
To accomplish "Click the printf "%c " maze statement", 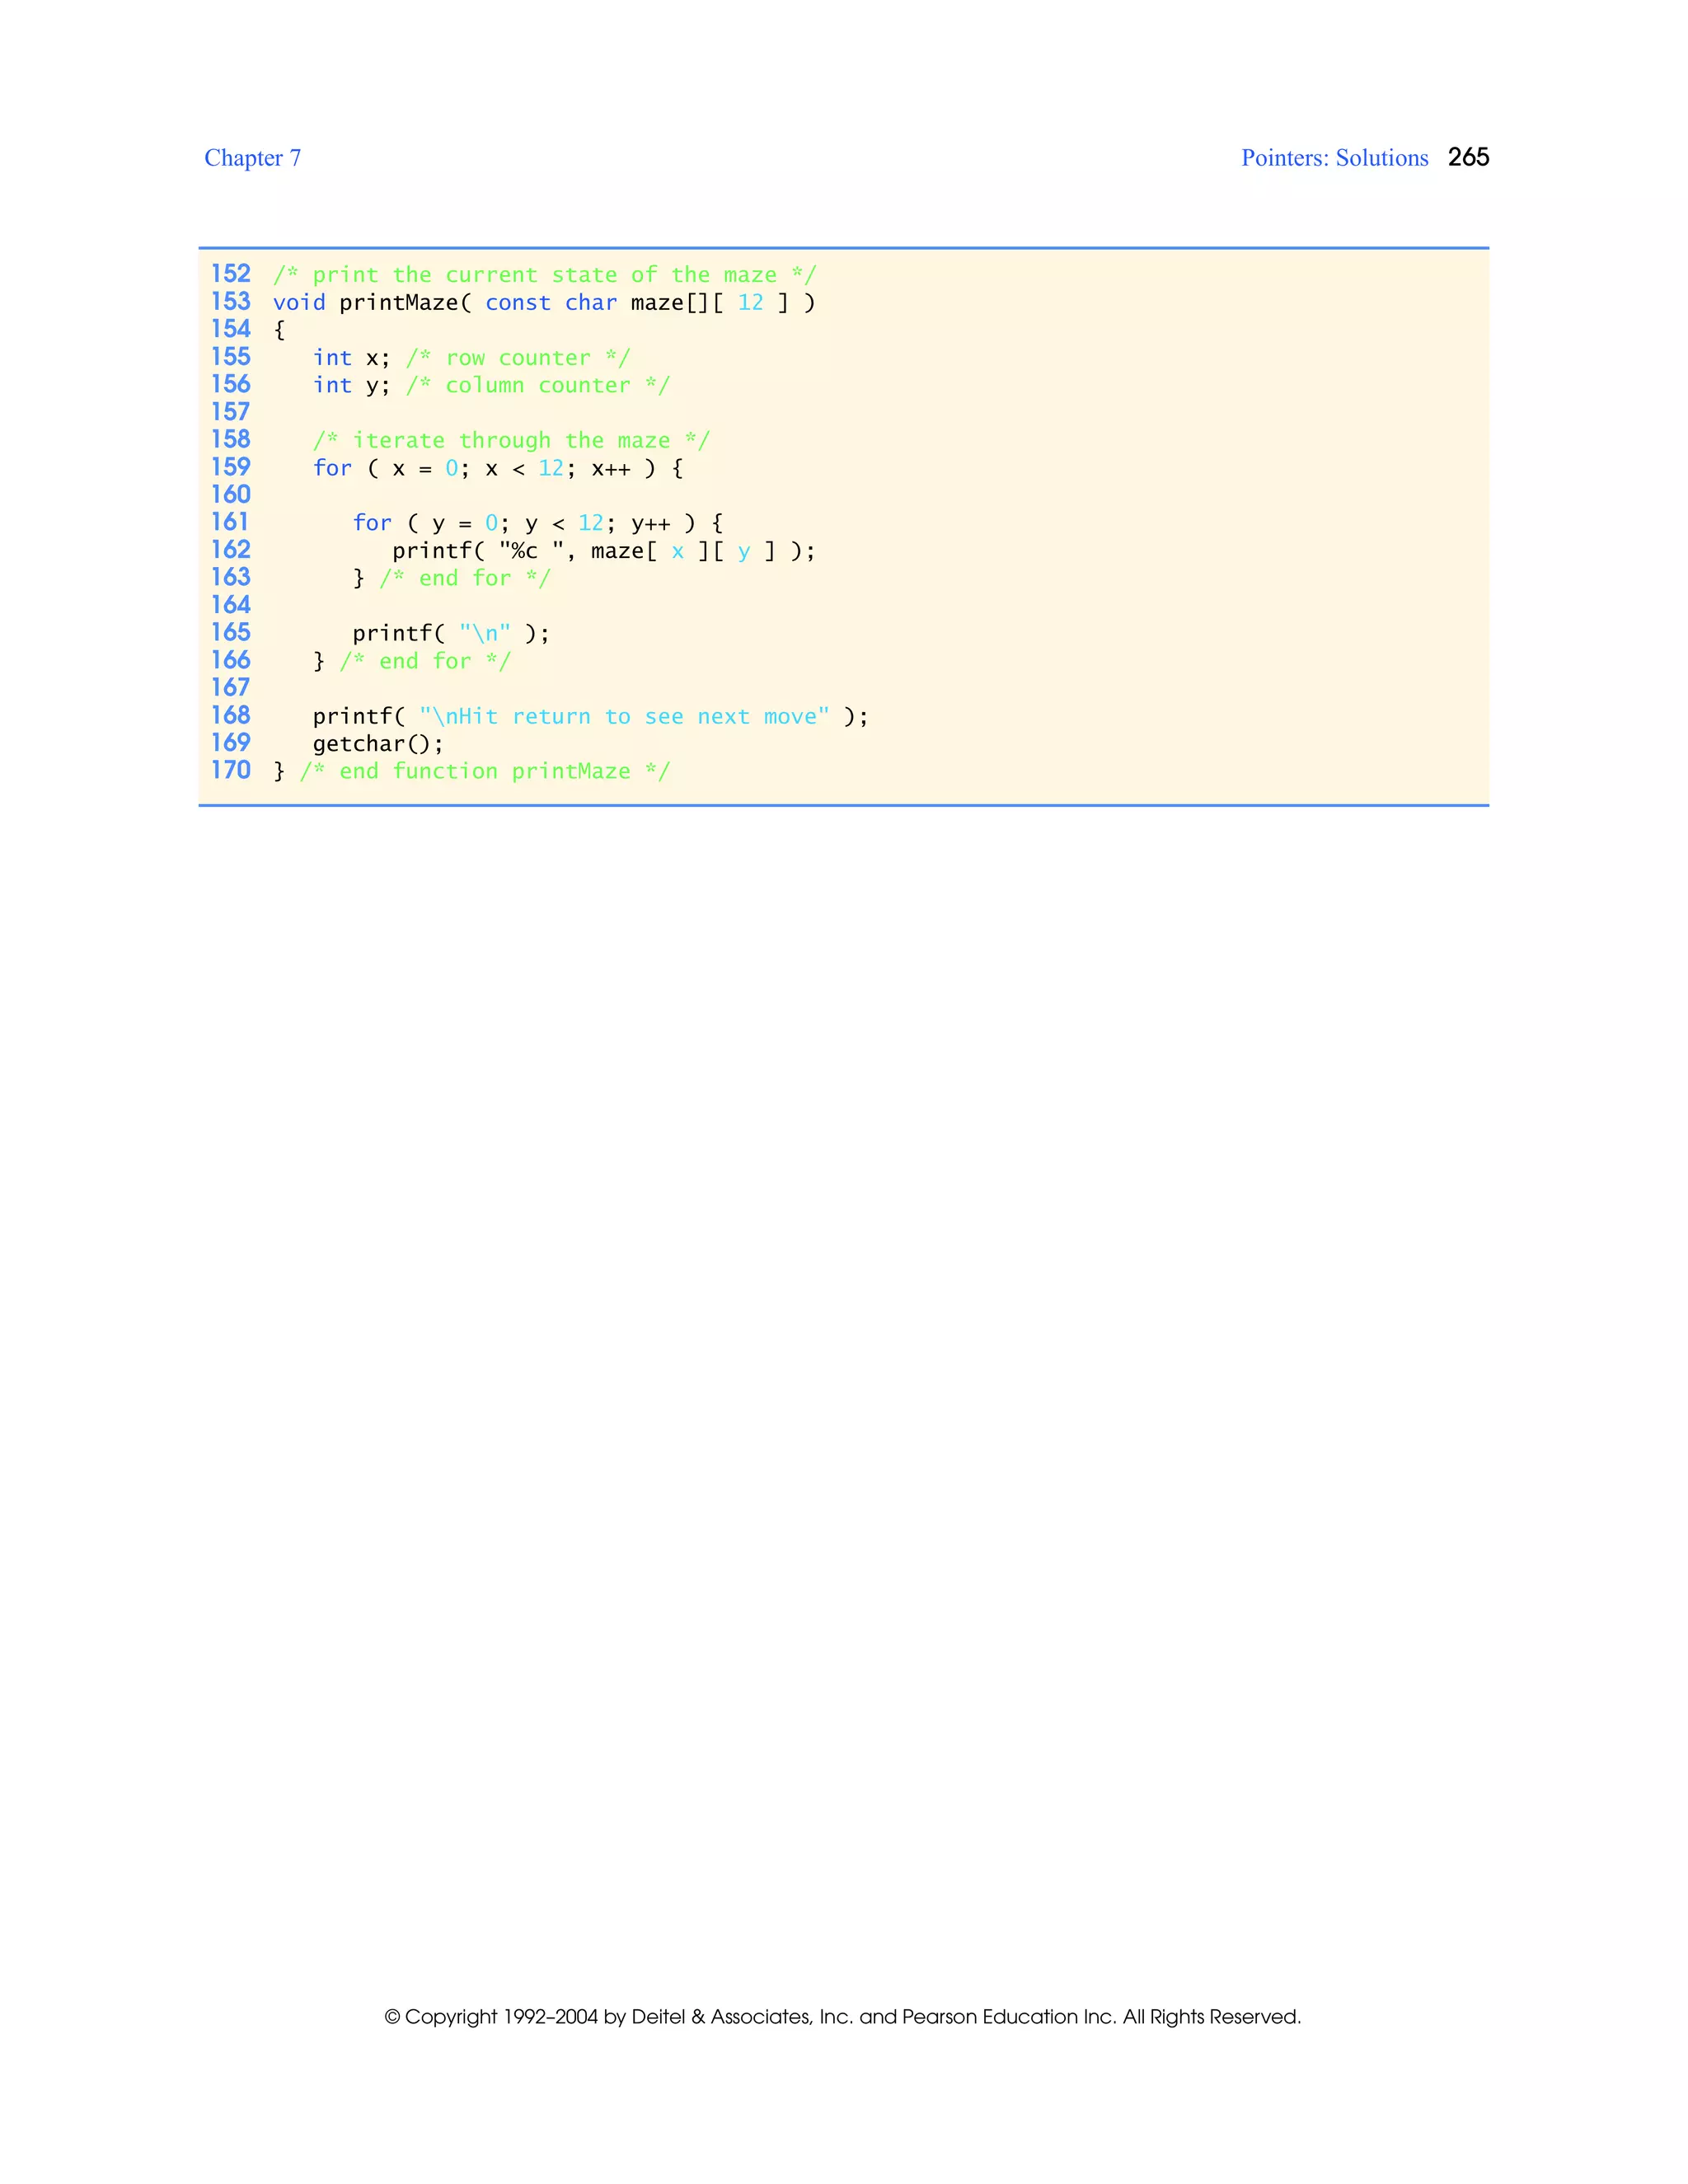I will pos(603,551).
